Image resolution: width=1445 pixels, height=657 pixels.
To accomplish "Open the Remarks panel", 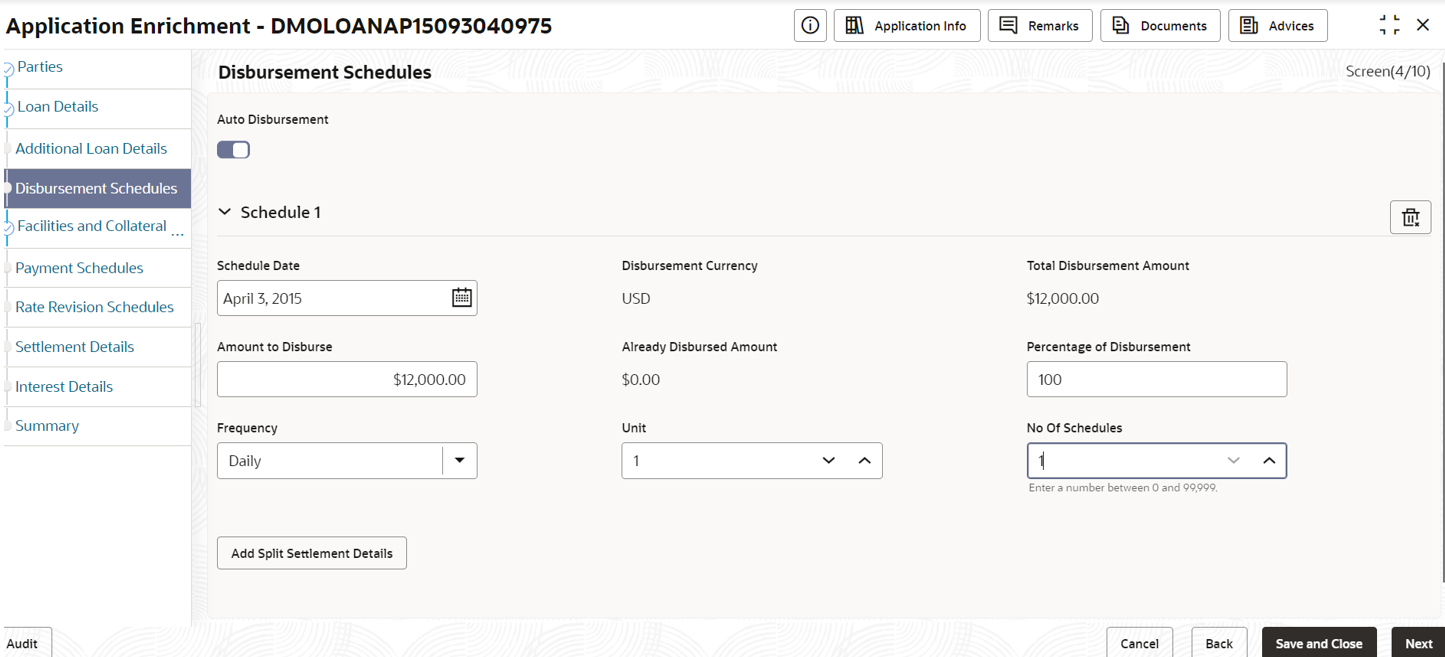I will (x=1040, y=26).
